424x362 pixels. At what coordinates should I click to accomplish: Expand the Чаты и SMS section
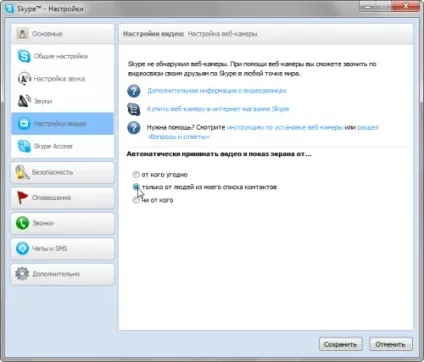(x=62, y=248)
